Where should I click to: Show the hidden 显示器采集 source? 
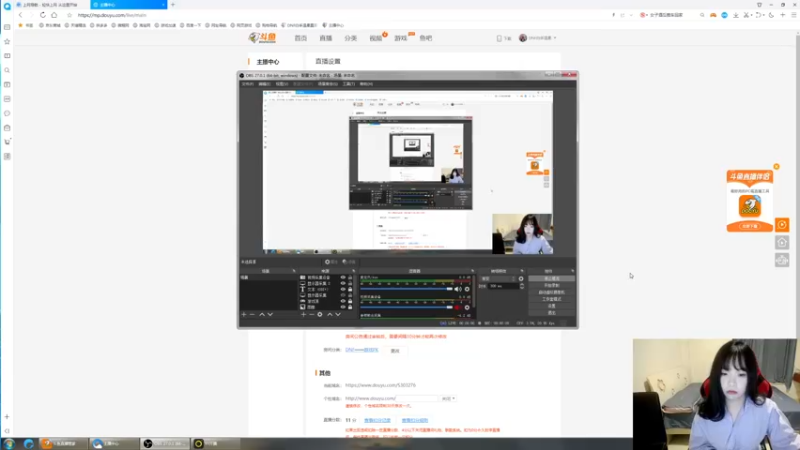click(343, 295)
